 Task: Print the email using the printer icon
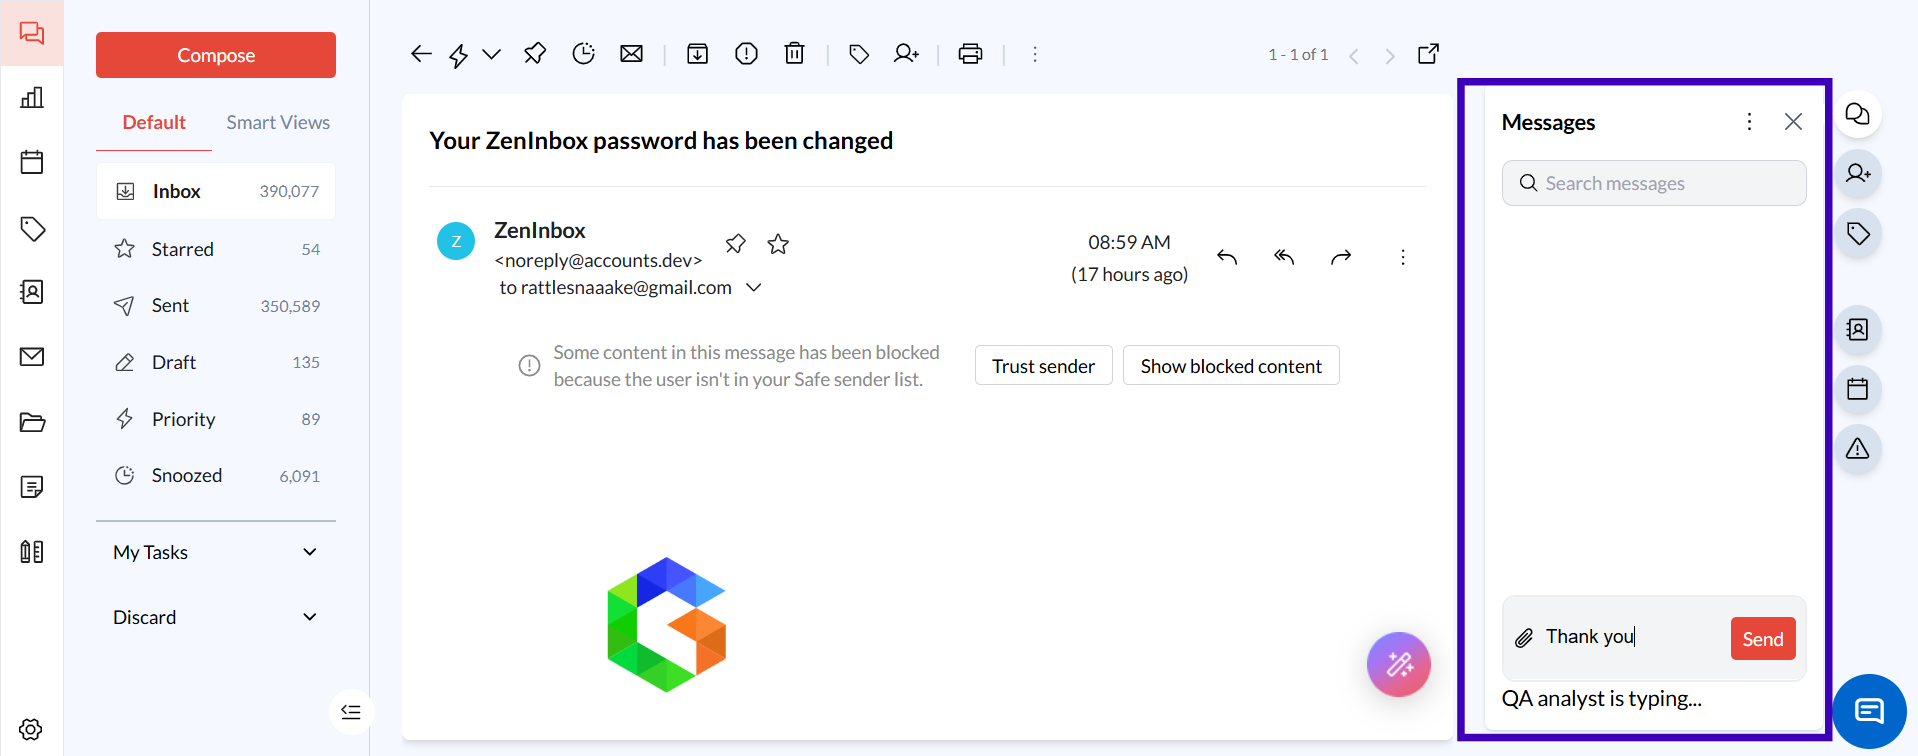[970, 54]
